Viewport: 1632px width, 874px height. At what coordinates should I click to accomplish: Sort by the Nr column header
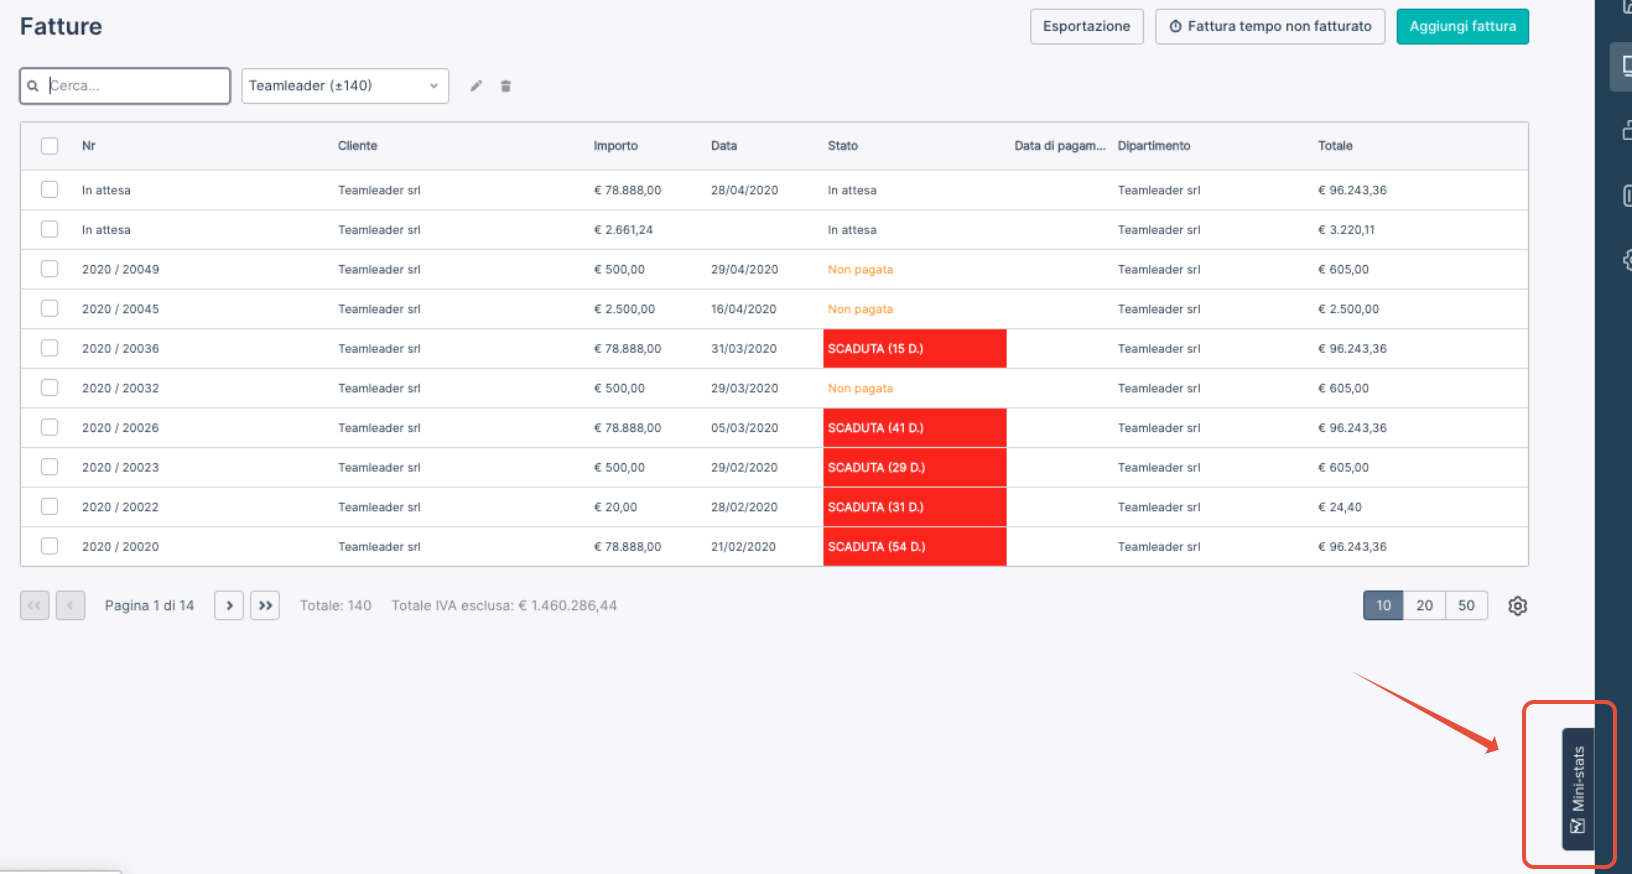[89, 146]
